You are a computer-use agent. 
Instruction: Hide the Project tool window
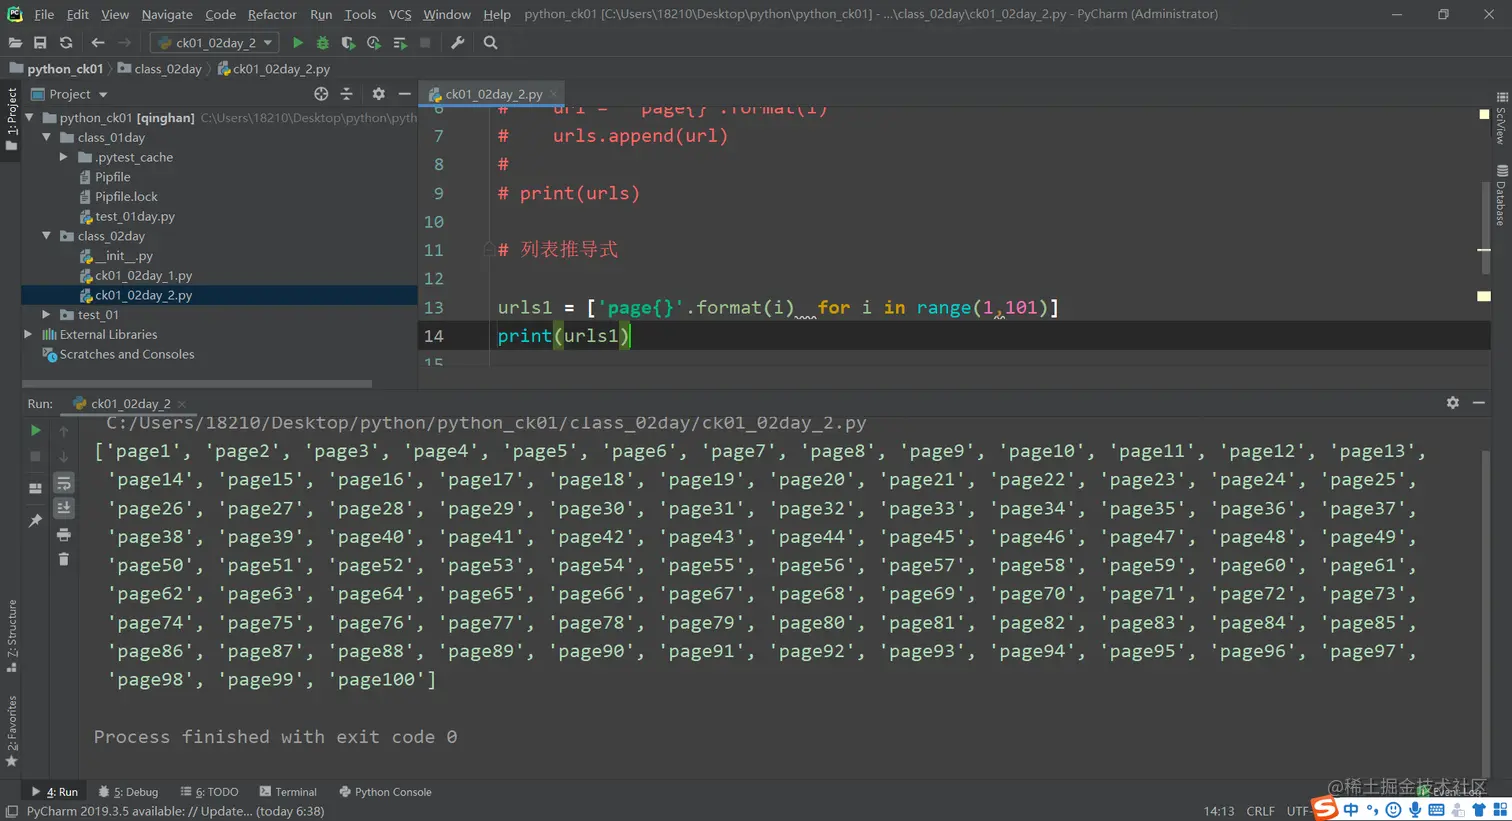coord(404,94)
